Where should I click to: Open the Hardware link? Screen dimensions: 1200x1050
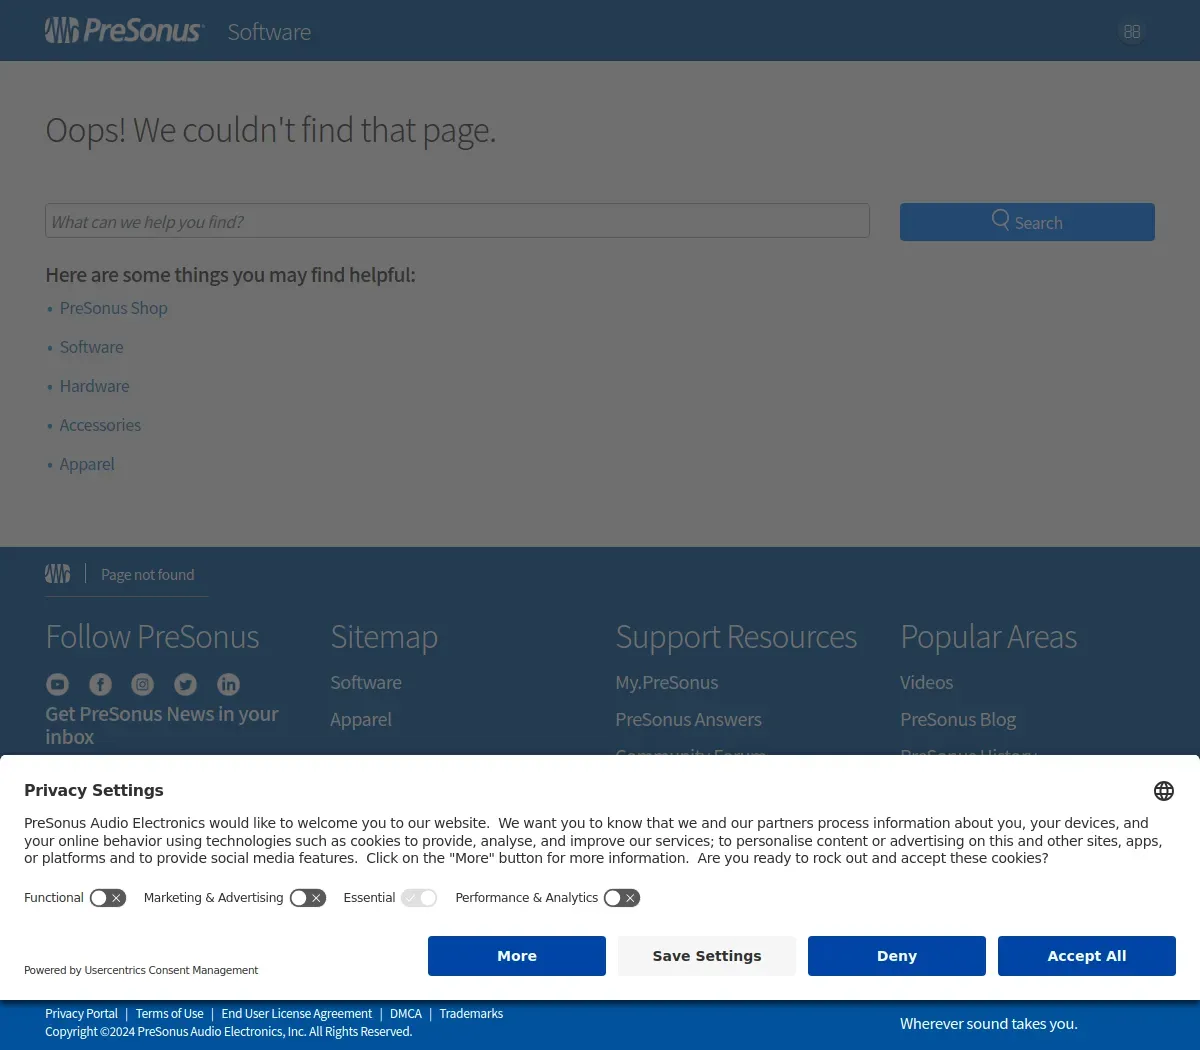click(x=94, y=386)
